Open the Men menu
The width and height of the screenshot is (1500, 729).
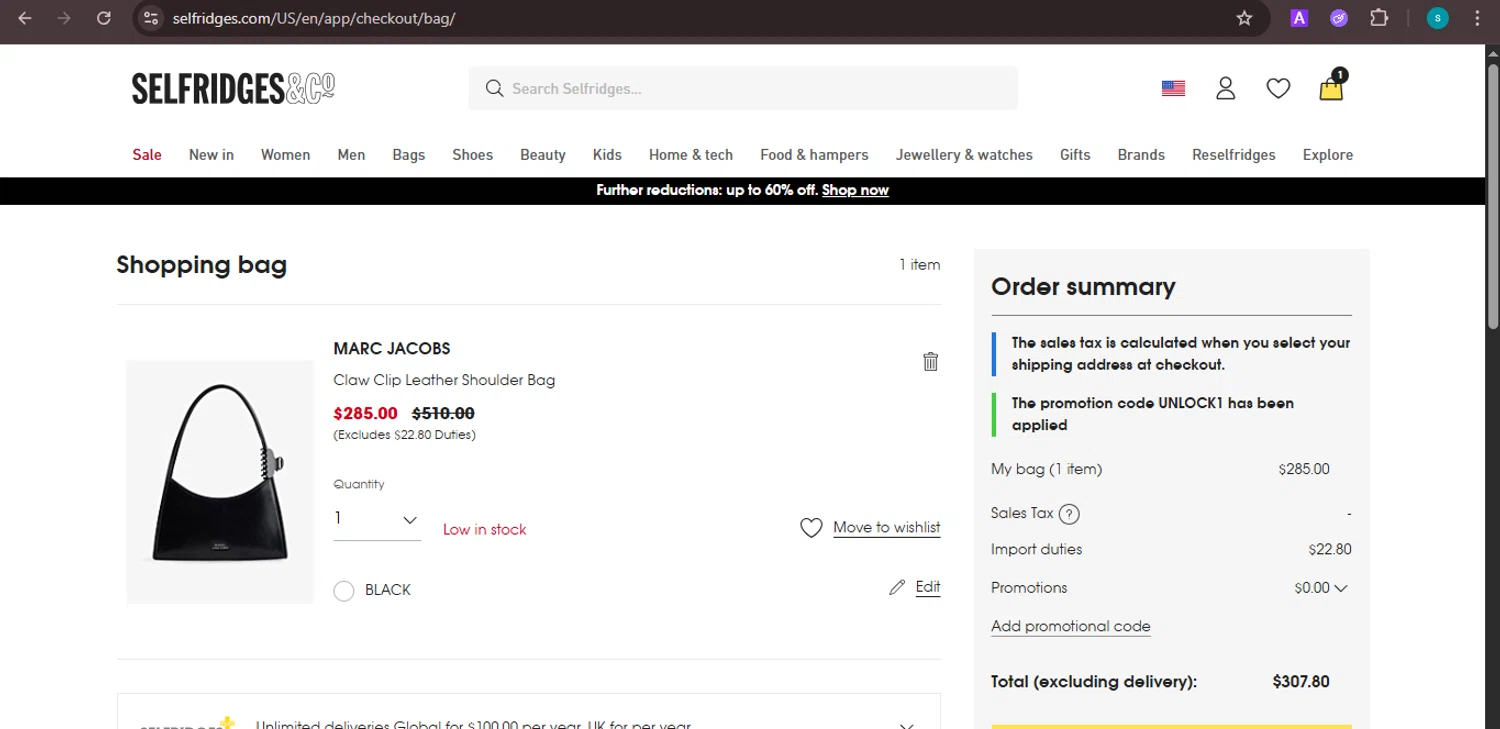coord(351,155)
